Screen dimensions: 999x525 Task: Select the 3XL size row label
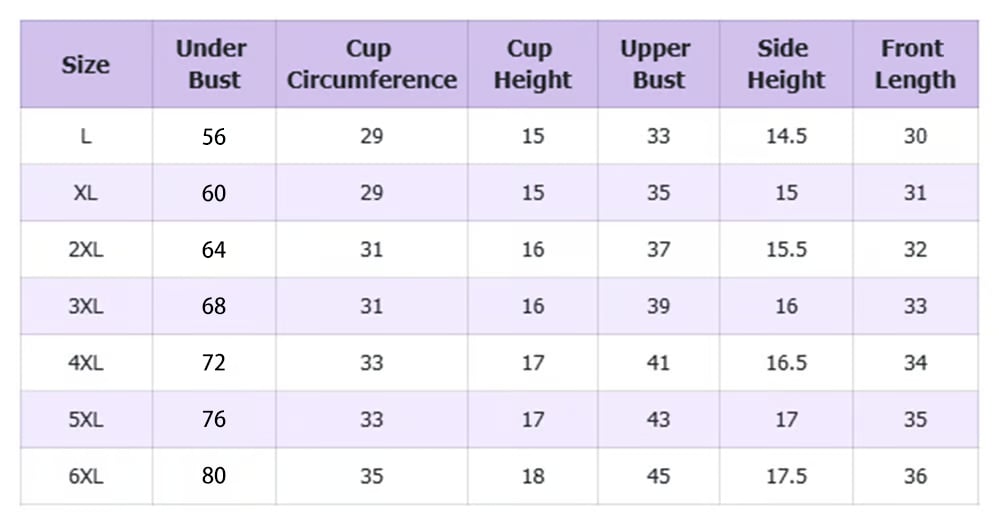[86, 306]
